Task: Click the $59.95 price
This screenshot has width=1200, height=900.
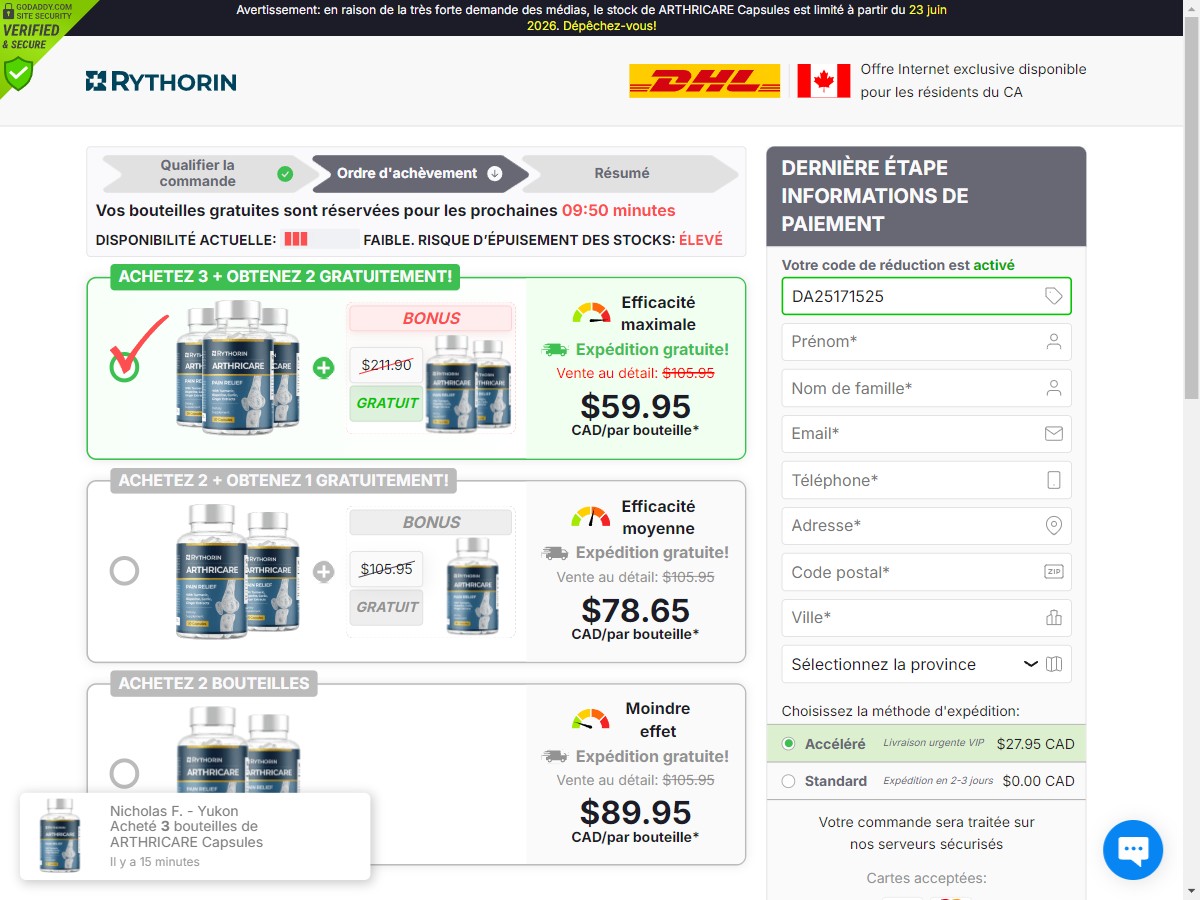Action: point(635,406)
